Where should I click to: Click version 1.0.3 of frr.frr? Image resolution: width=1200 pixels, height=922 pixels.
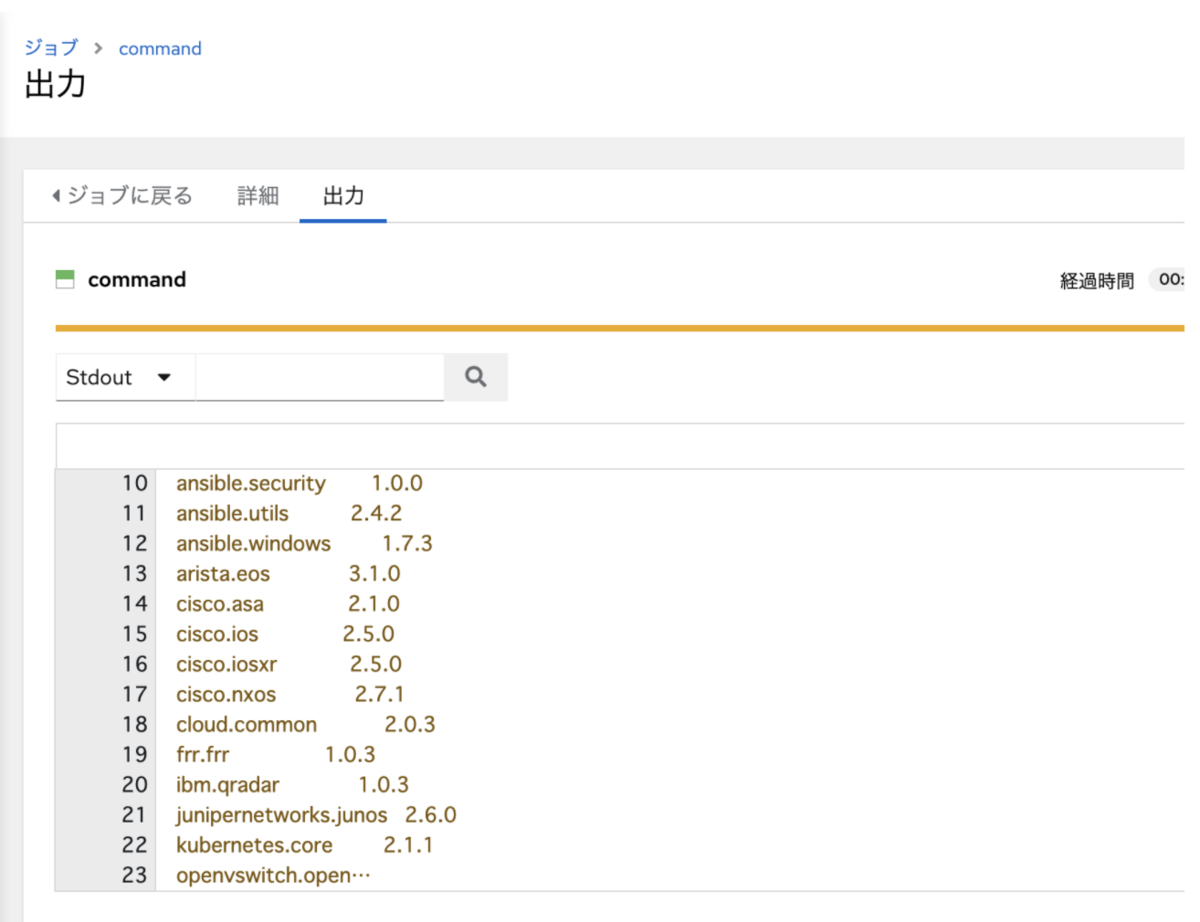[350, 754]
